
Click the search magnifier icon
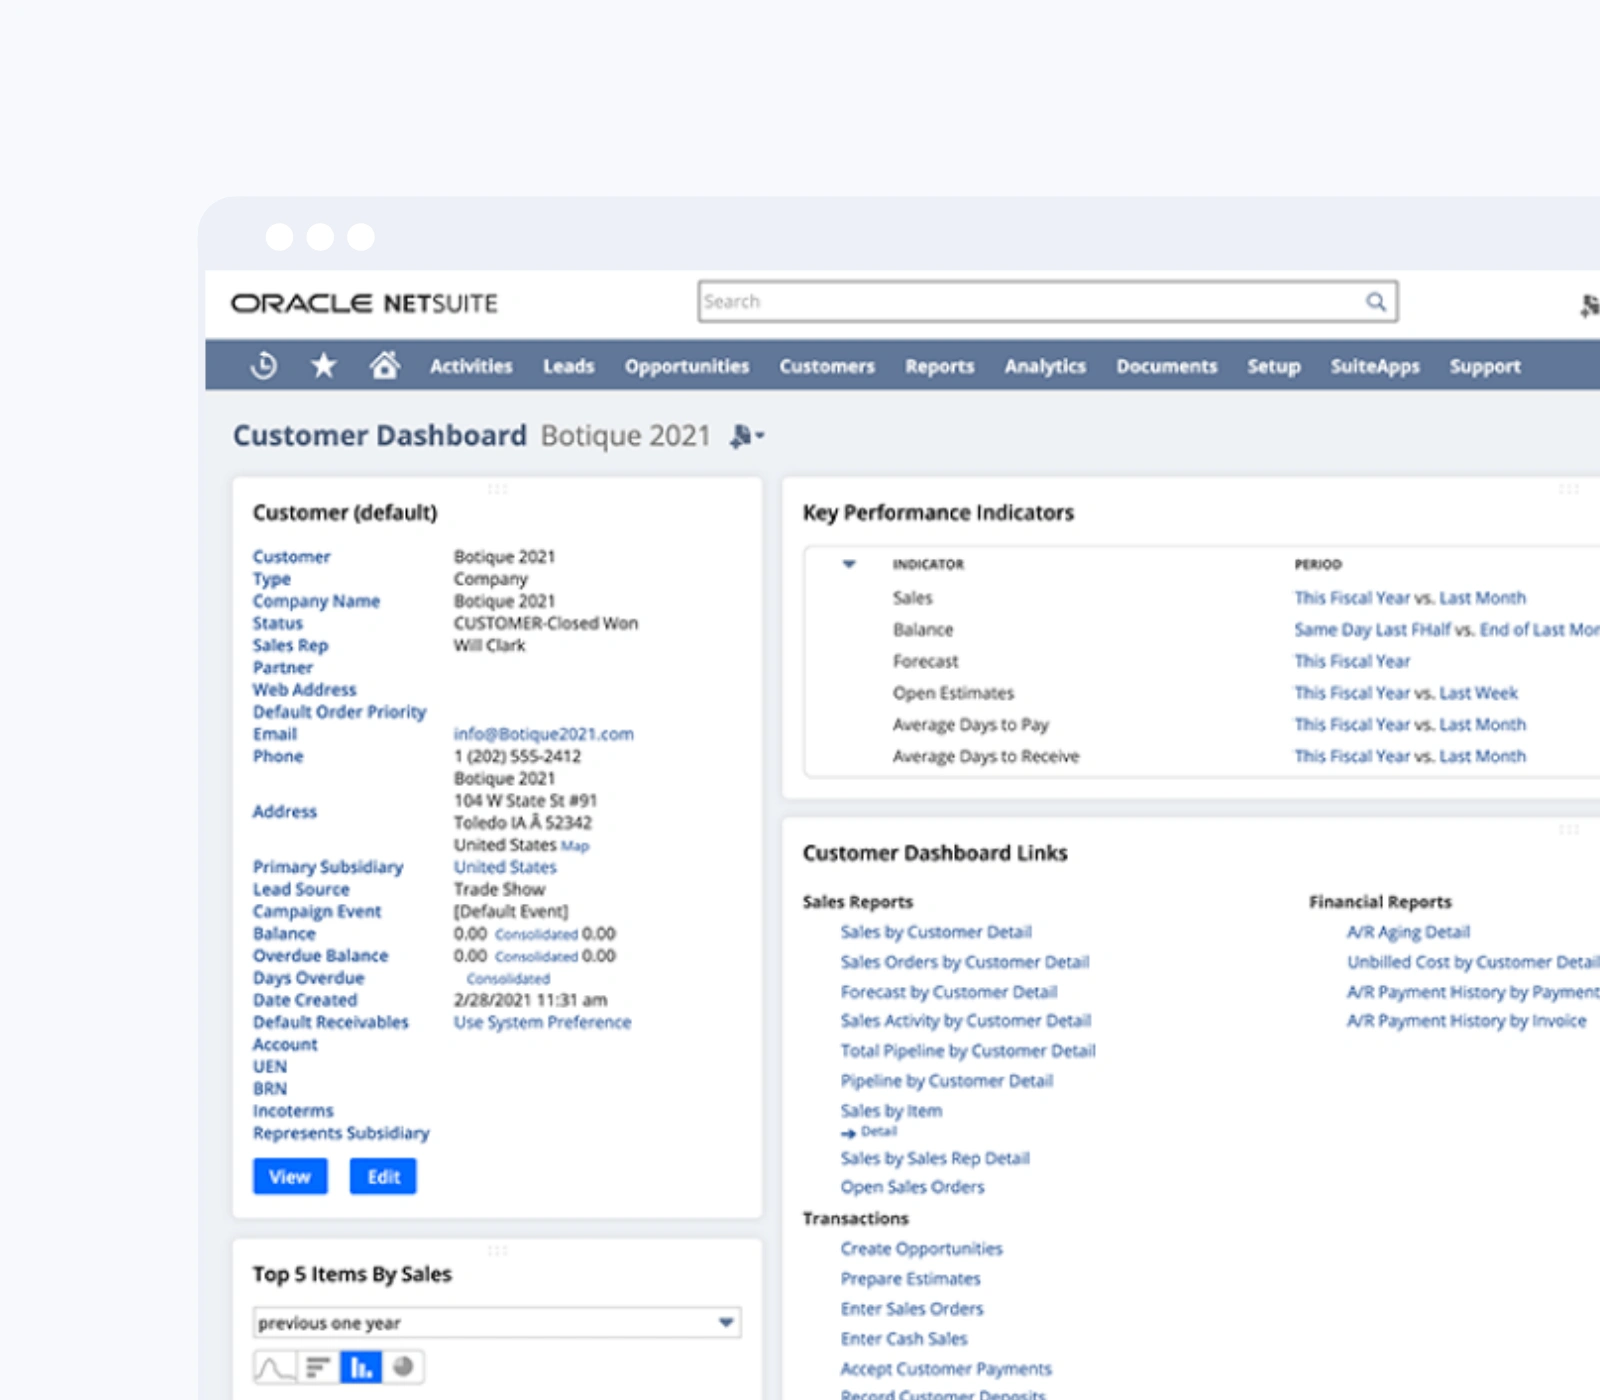(x=1376, y=301)
